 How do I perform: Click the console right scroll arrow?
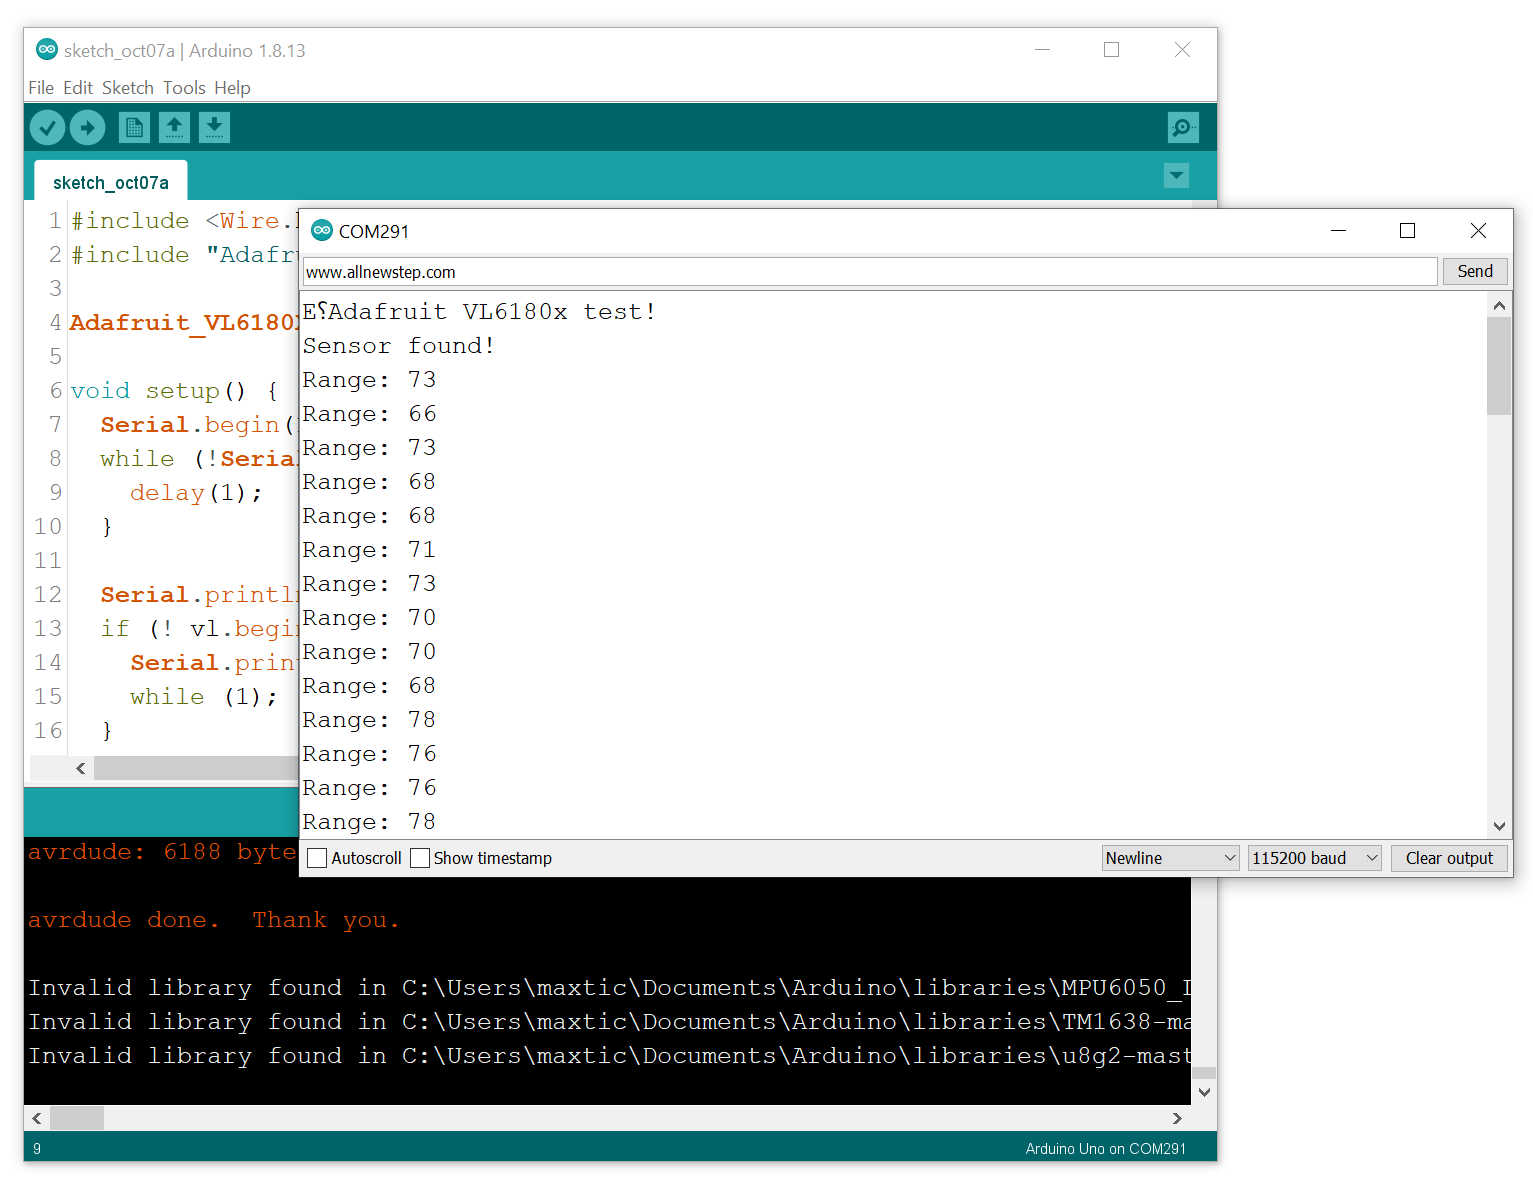(x=1177, y=1118)
